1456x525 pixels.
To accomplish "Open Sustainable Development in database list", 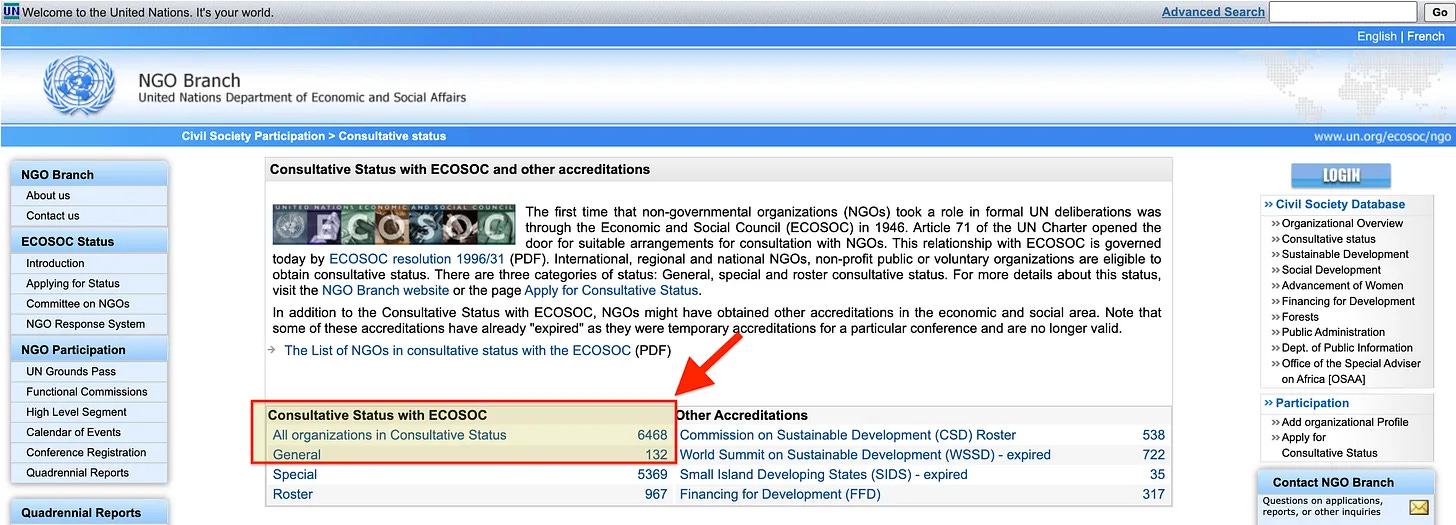I will [x=1345, y=254].
